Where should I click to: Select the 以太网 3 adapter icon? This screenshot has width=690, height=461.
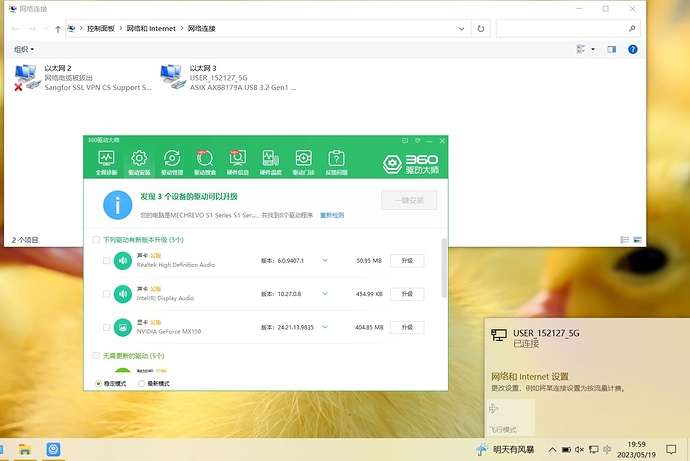[171, 77]
